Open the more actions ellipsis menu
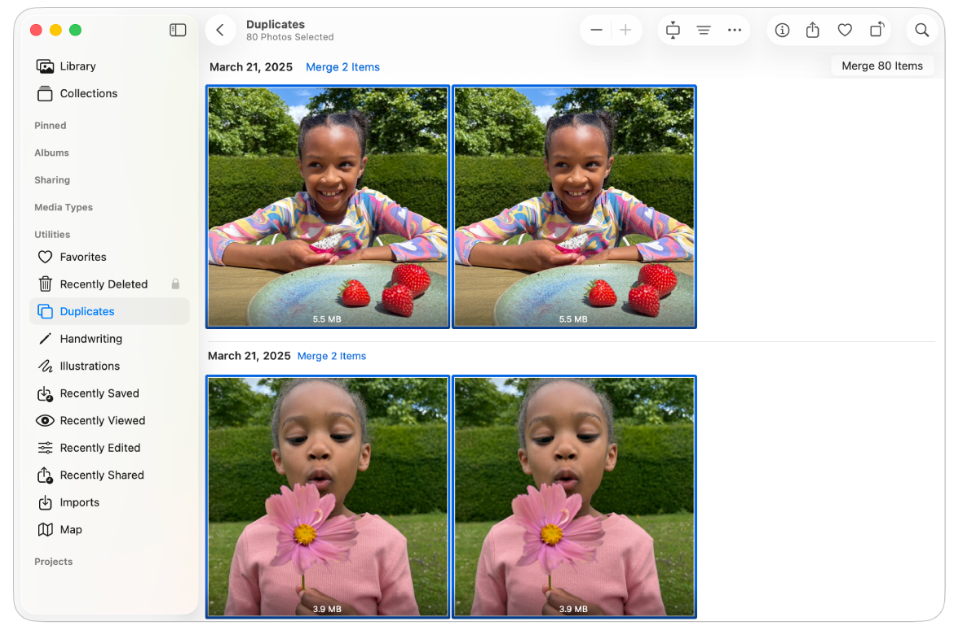This screenshot has width=954, height=631. point(735,30)
